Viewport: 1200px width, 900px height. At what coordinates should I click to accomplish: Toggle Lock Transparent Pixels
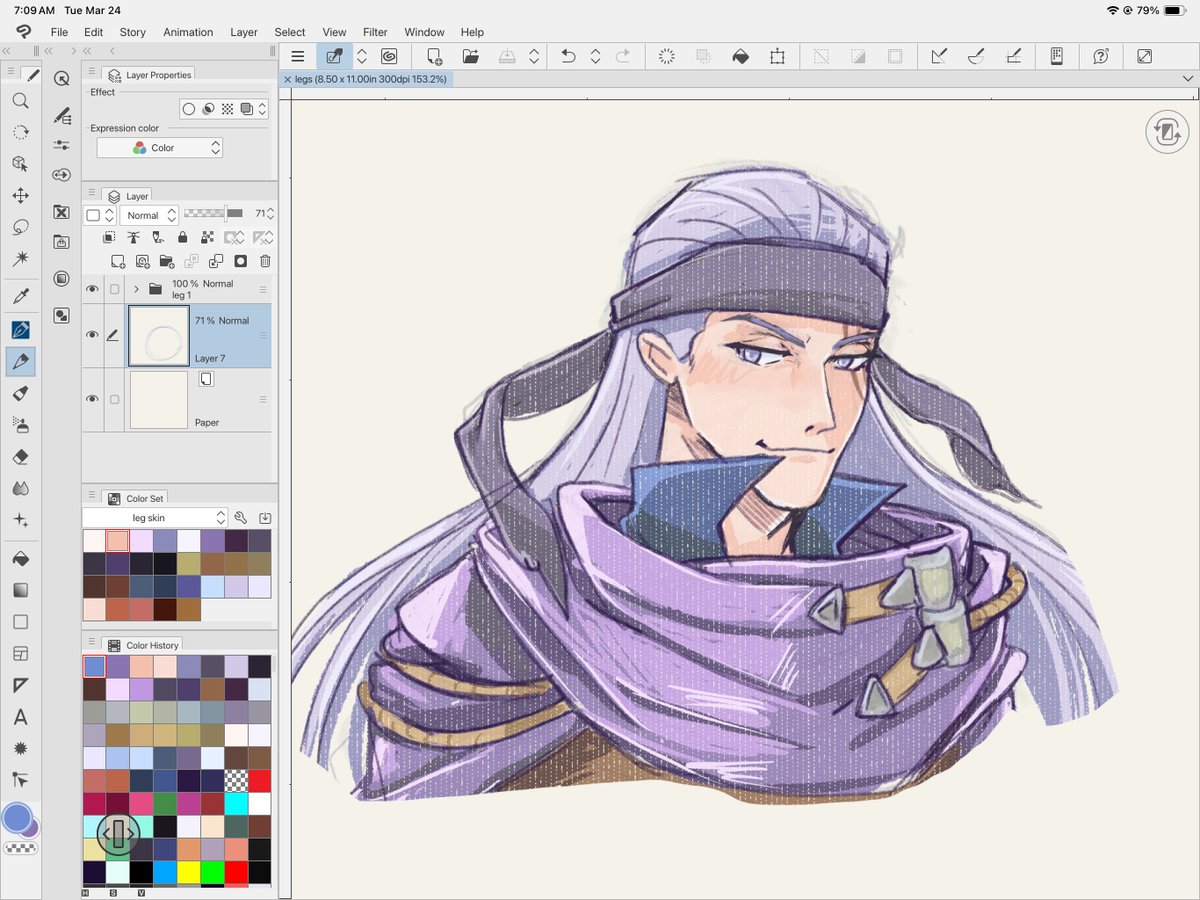tap(207, 237)
